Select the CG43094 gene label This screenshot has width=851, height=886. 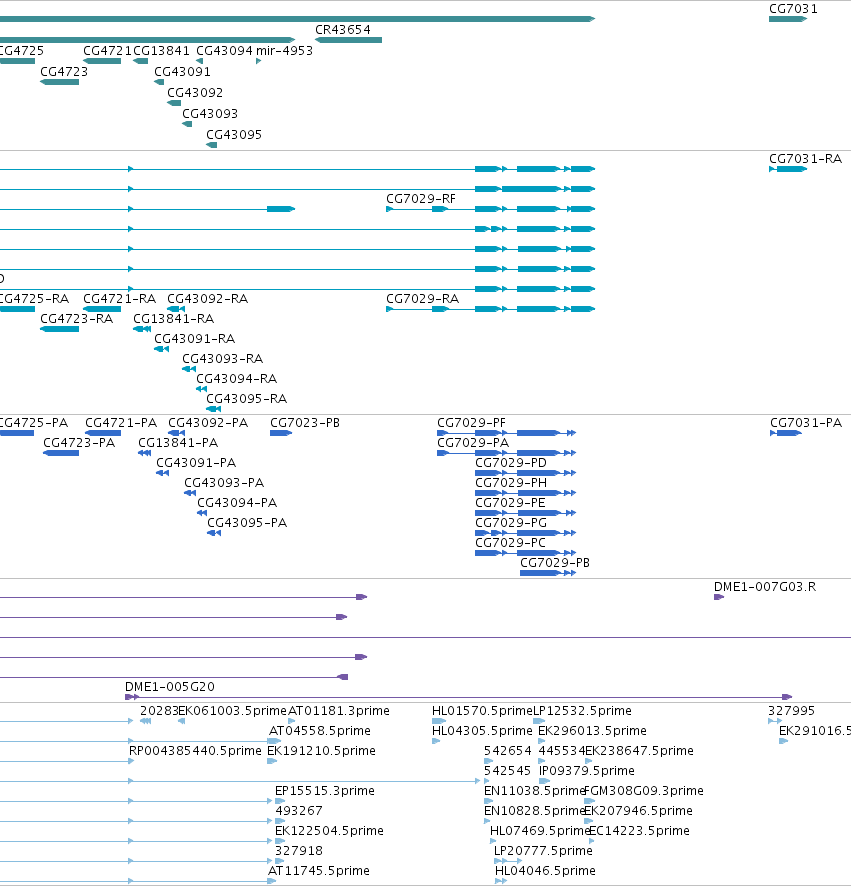[x=224, y=50]
